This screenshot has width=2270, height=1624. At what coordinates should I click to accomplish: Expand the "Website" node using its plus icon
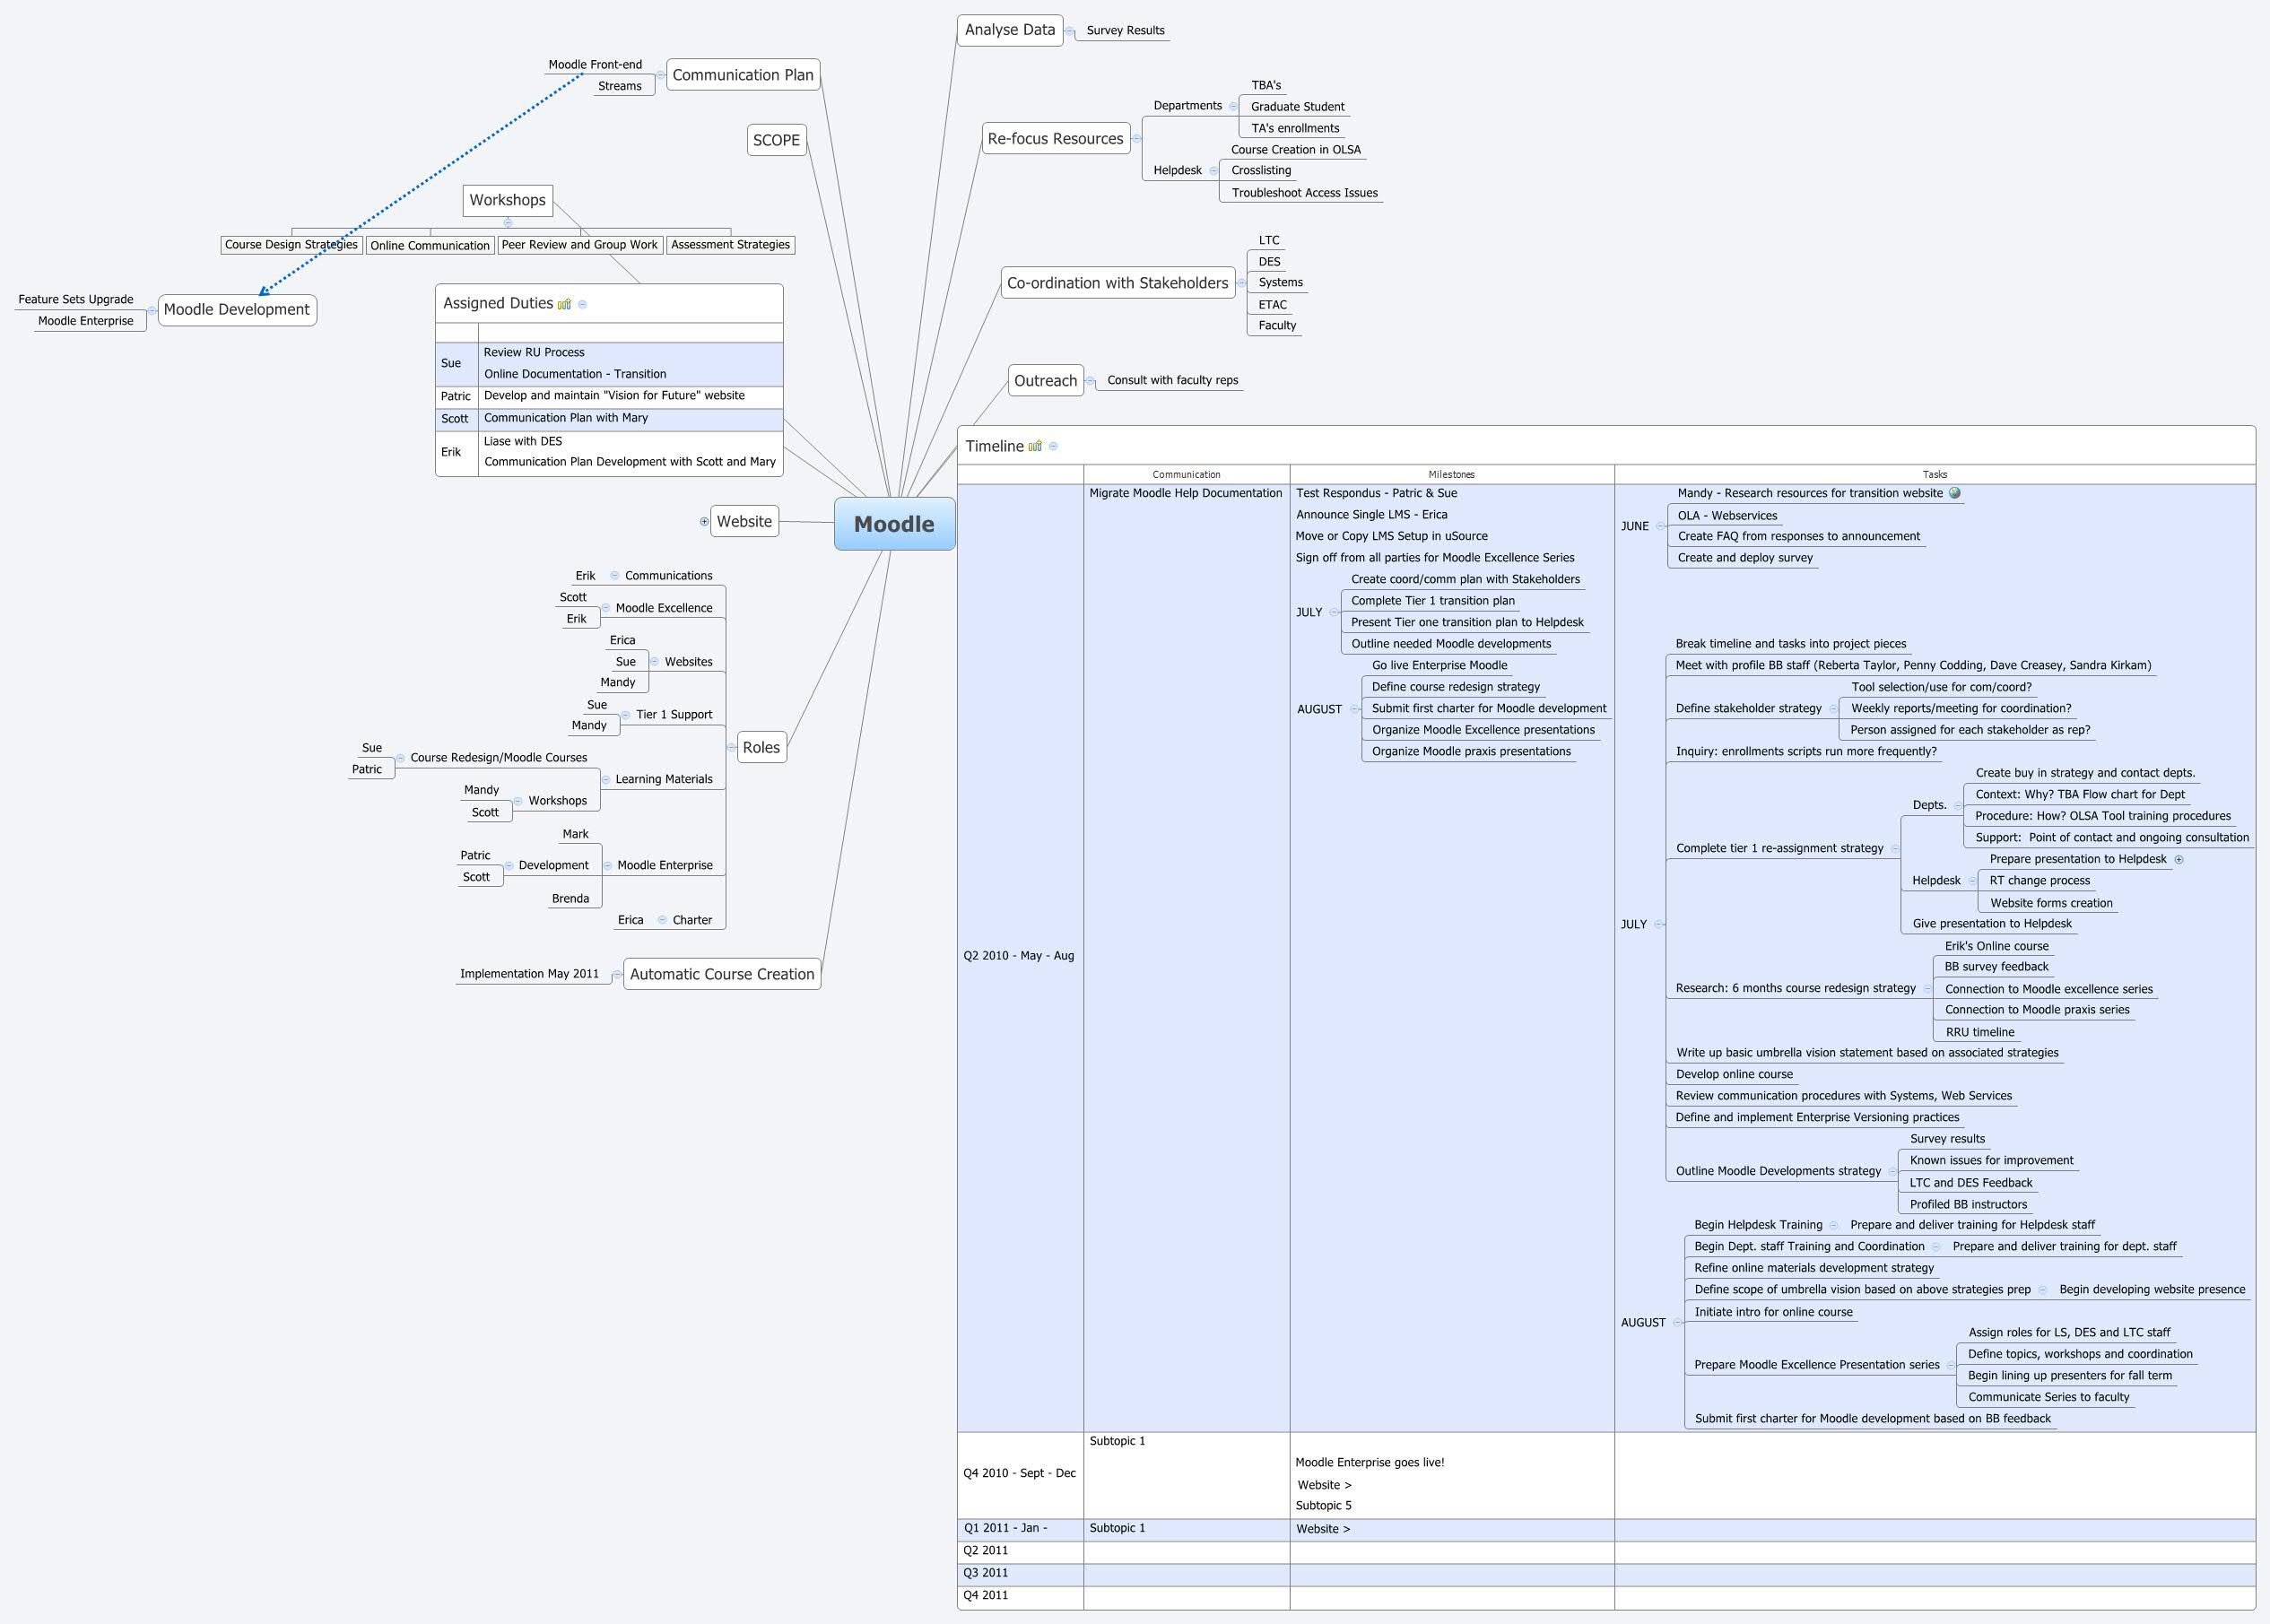coord(705,521)
